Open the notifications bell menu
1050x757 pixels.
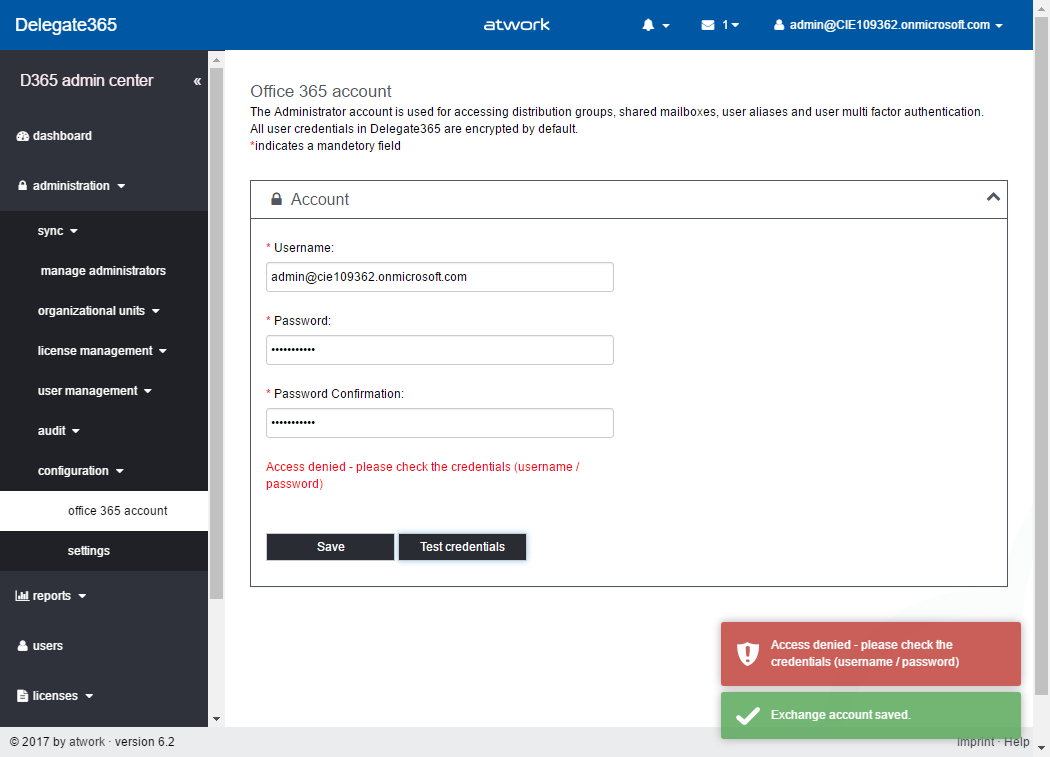(655, 25)
